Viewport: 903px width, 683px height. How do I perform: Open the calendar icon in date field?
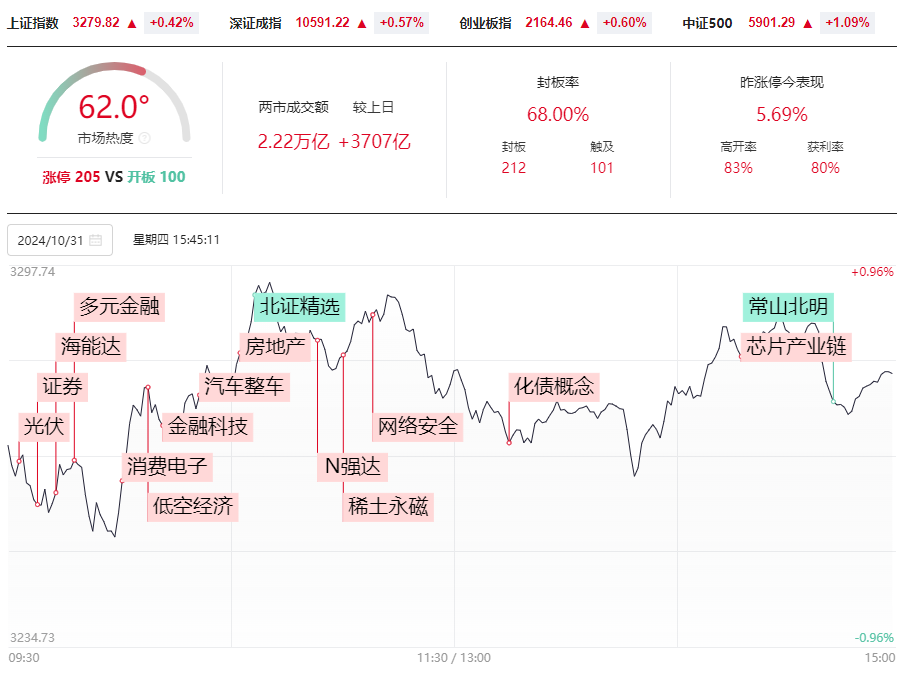(x=96, y=240)
